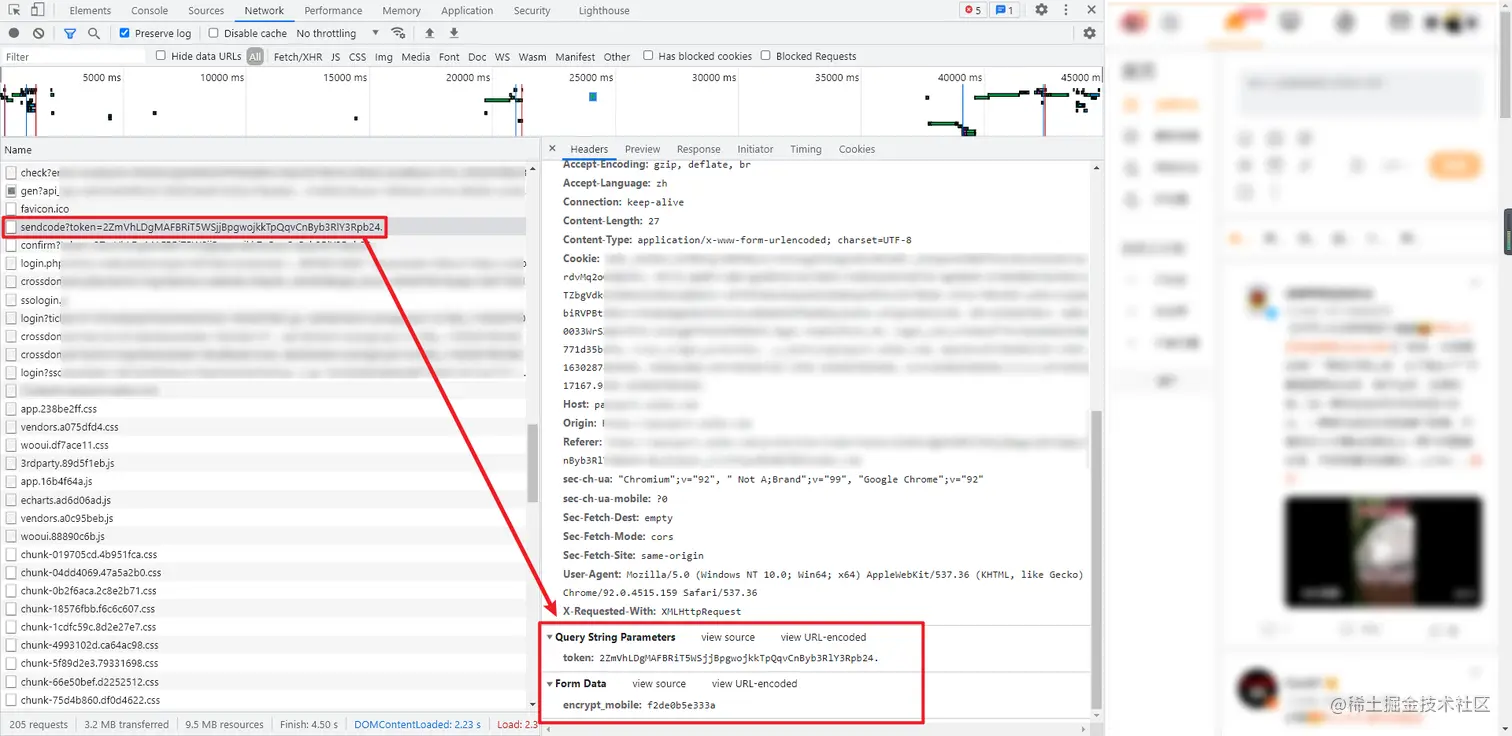Show the request Cookies tab
Viewport: 1512px width, 736px height.
tap(857, 149)
